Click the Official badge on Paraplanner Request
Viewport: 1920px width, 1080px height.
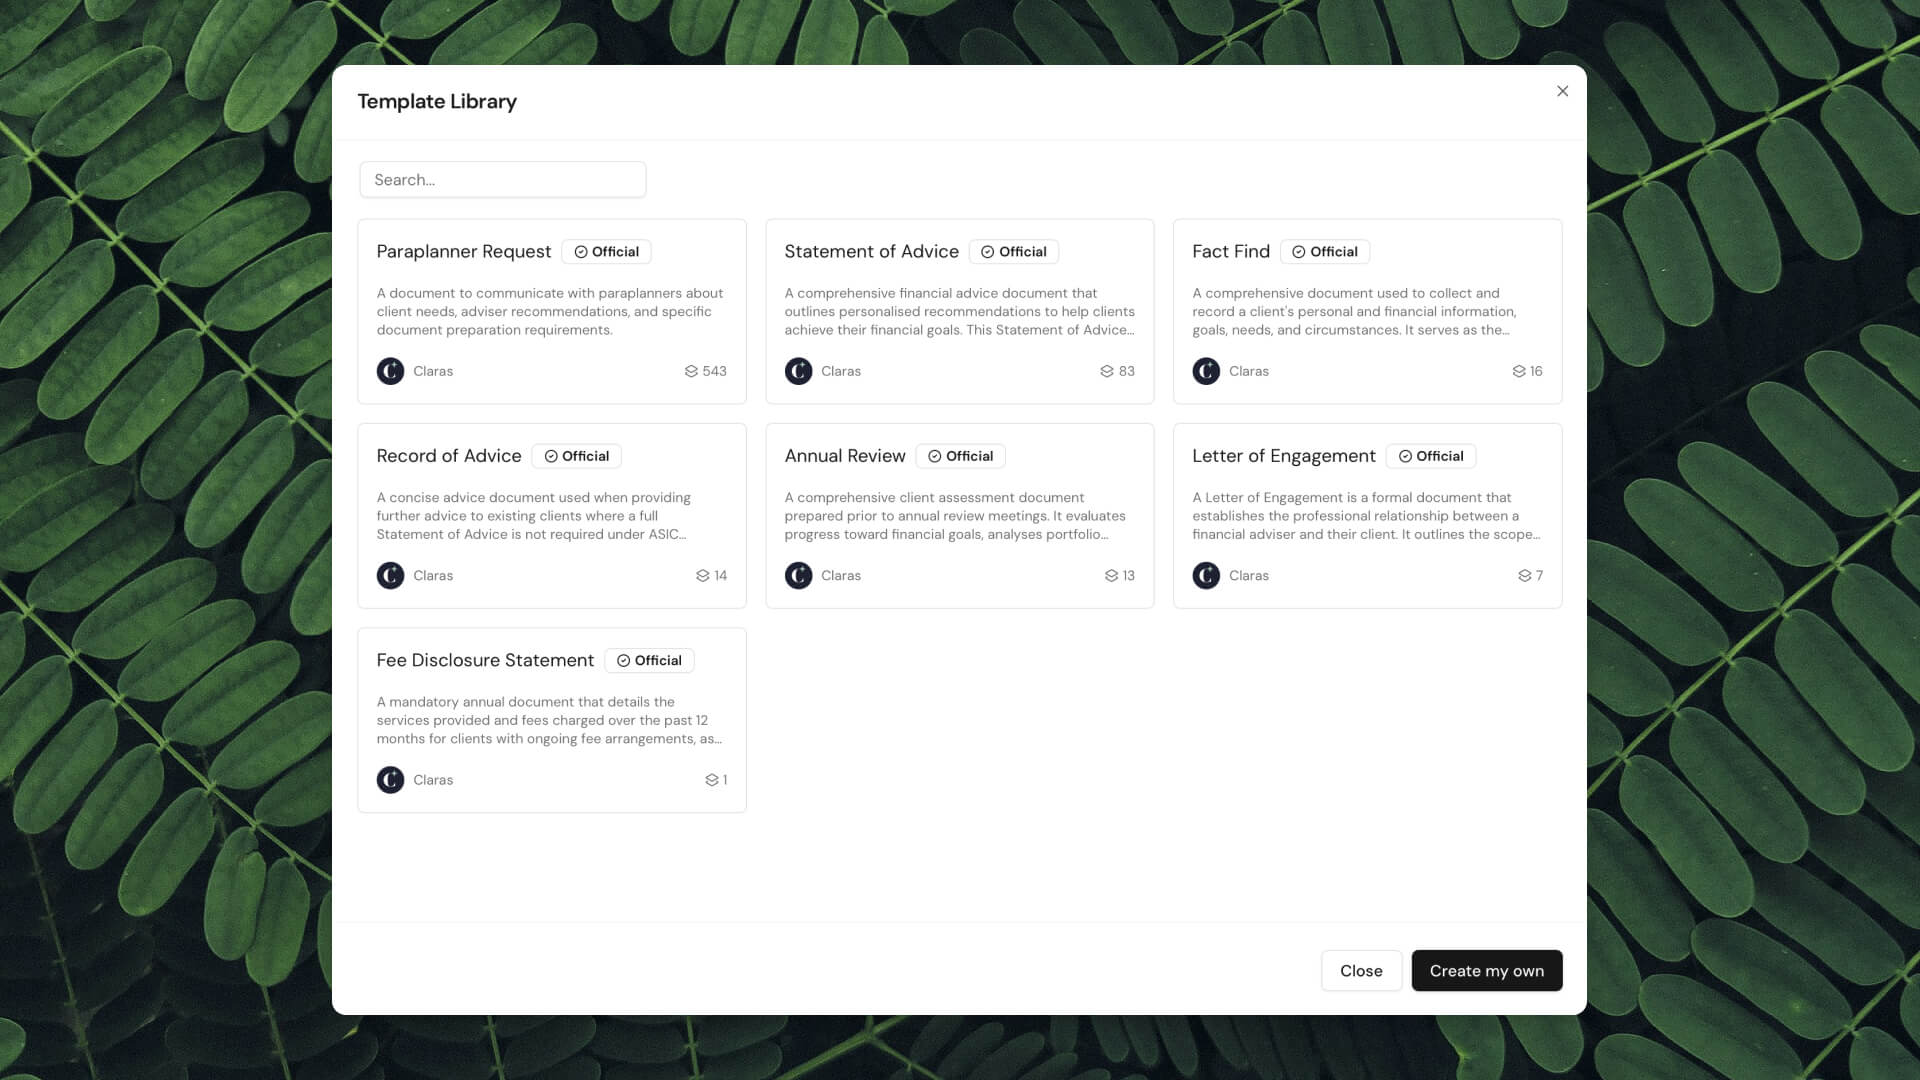coord(606,251)
